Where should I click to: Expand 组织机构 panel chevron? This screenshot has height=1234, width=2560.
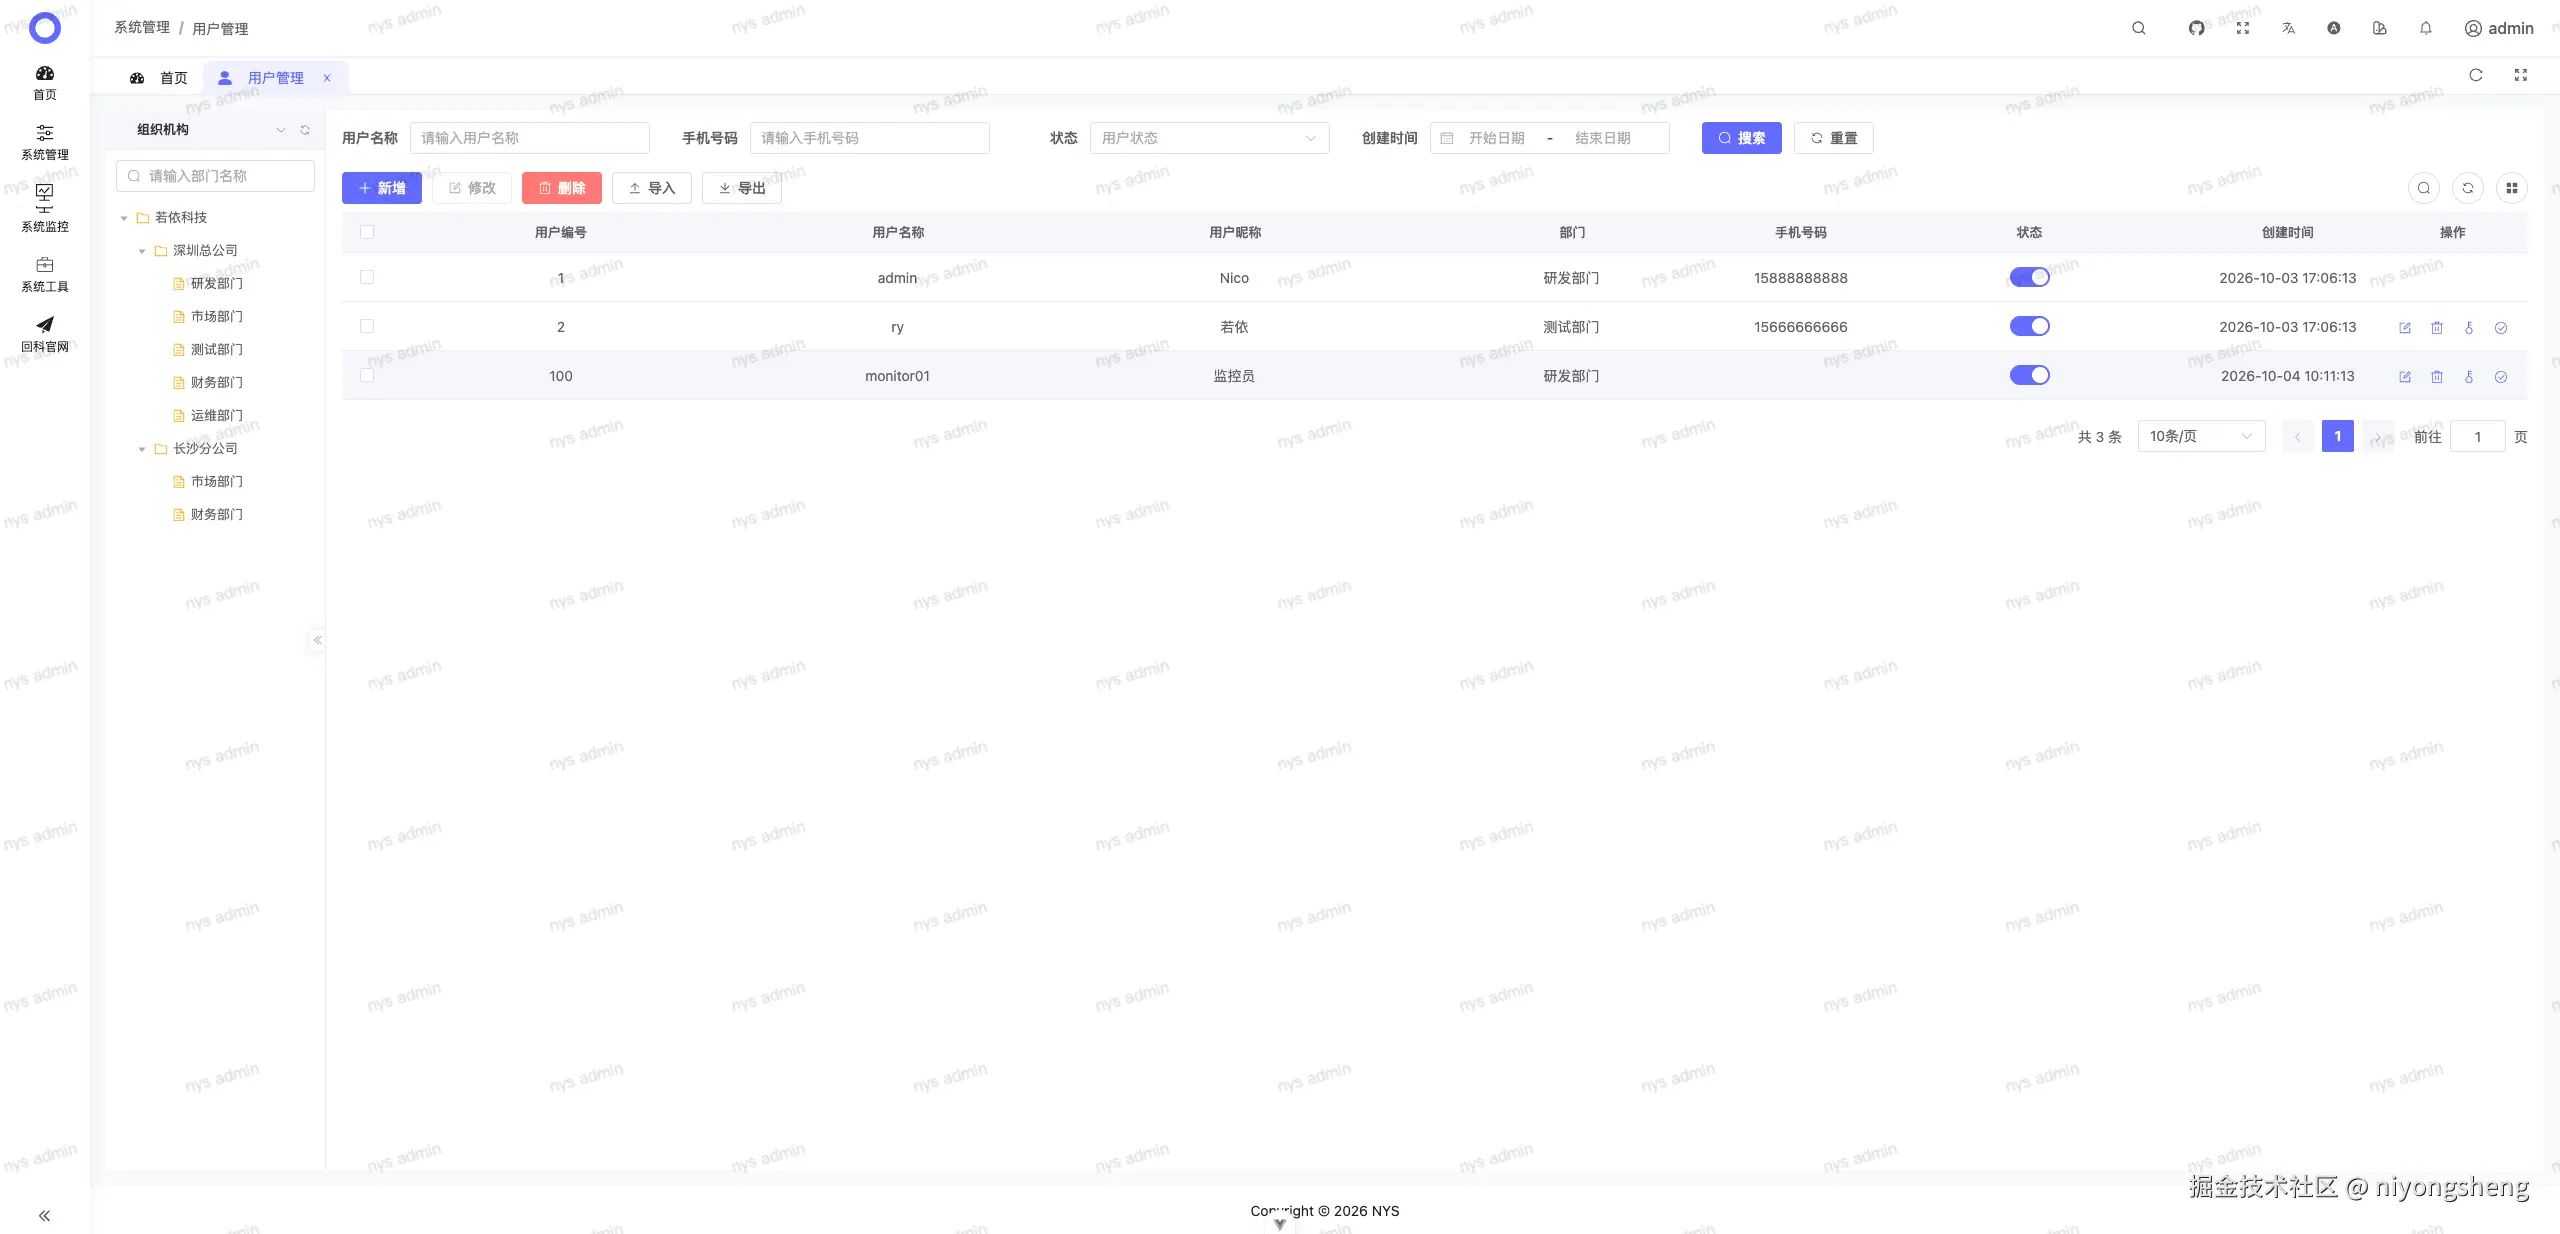point(280,130)
